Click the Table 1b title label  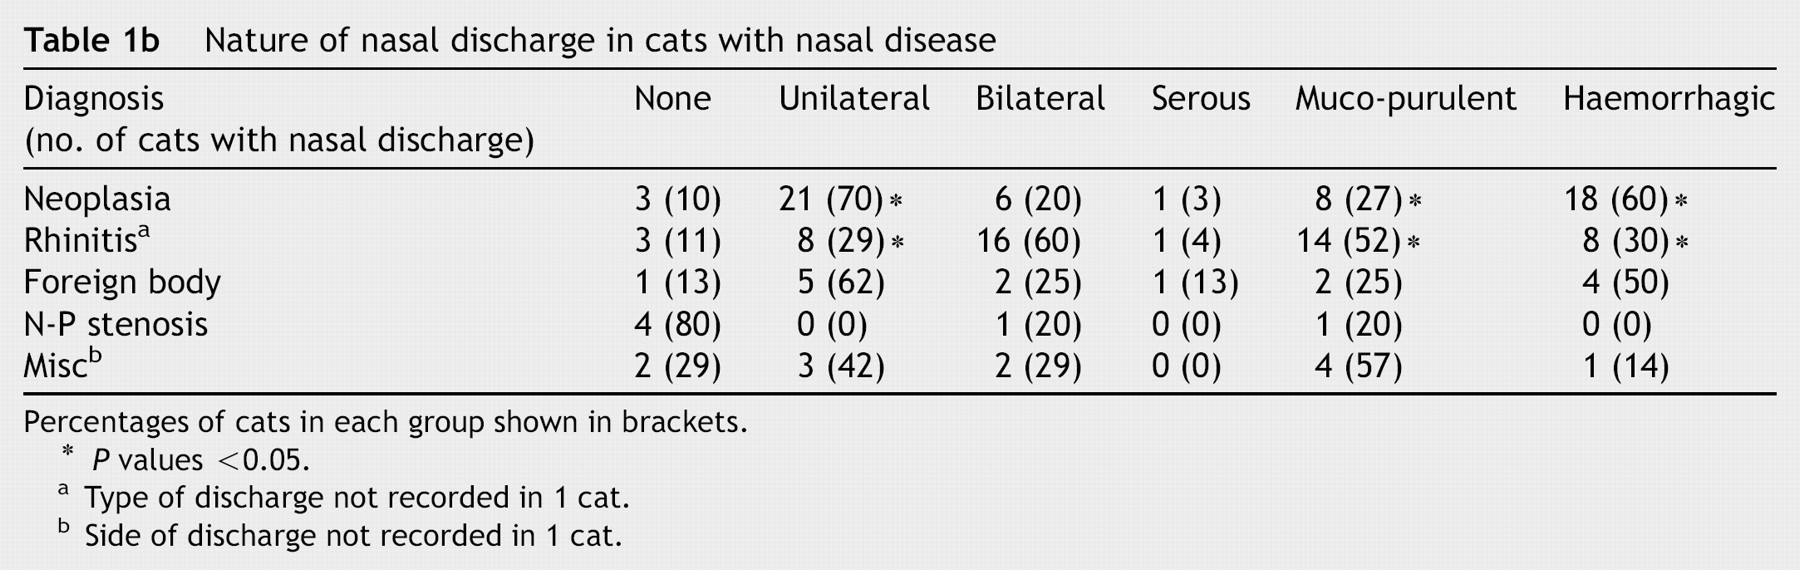91,40
